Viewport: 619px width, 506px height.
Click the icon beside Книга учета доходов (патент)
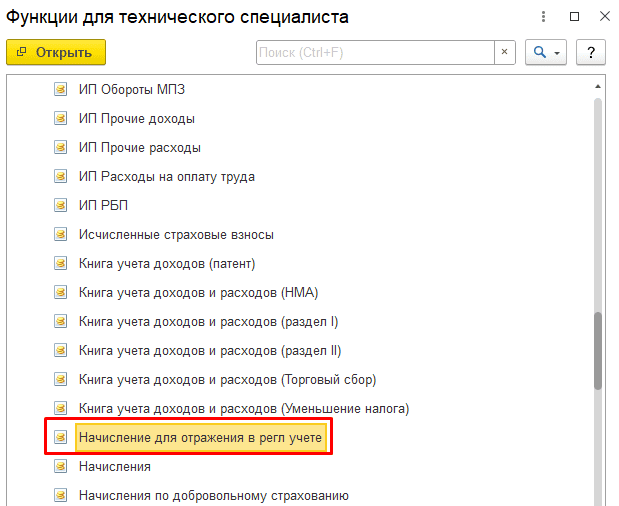coord(60,264)
